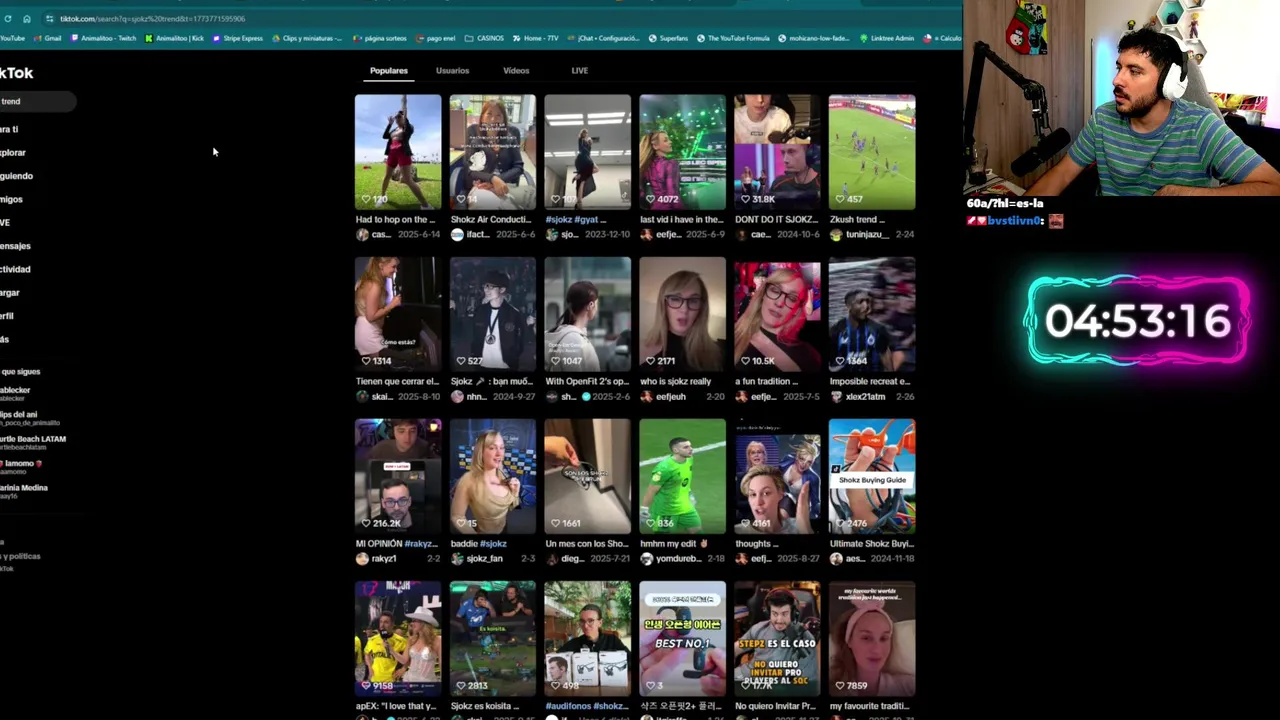Open Siguiendo in TikTok sidebar

pyautogui.click(x=16, y=176)
